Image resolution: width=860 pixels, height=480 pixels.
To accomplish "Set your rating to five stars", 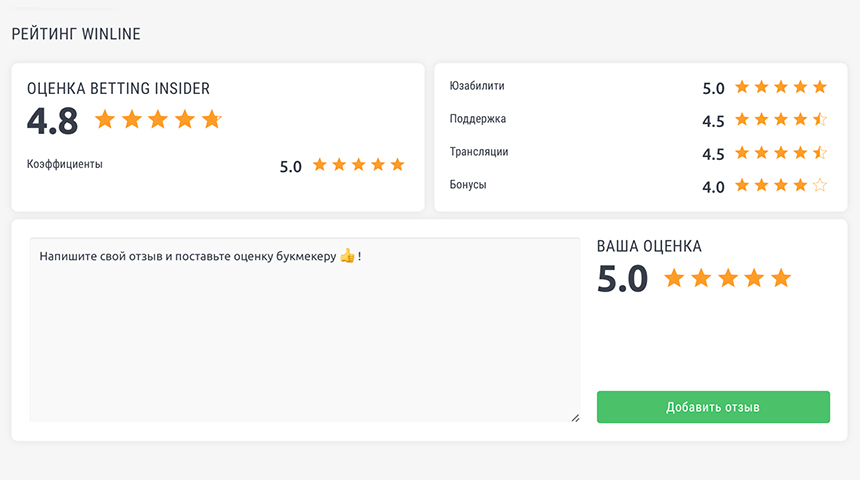I will coord(781,278).
